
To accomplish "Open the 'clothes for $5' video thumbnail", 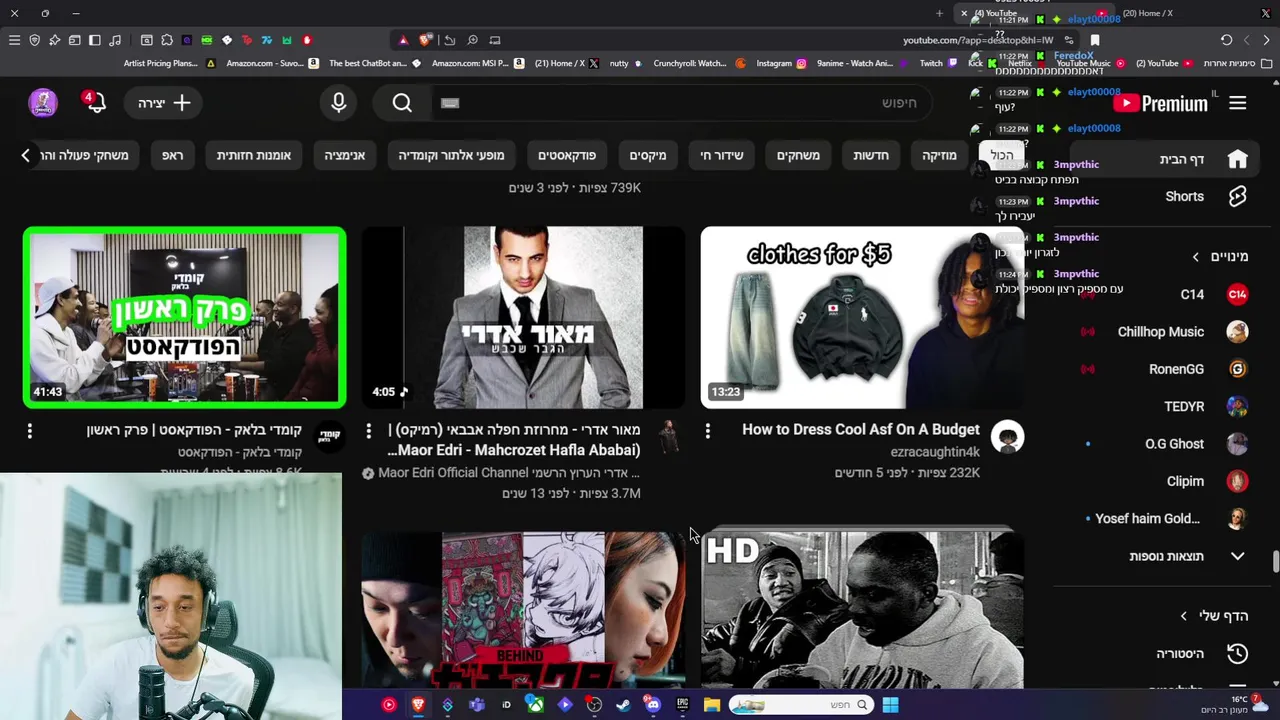I will point(862,317).
